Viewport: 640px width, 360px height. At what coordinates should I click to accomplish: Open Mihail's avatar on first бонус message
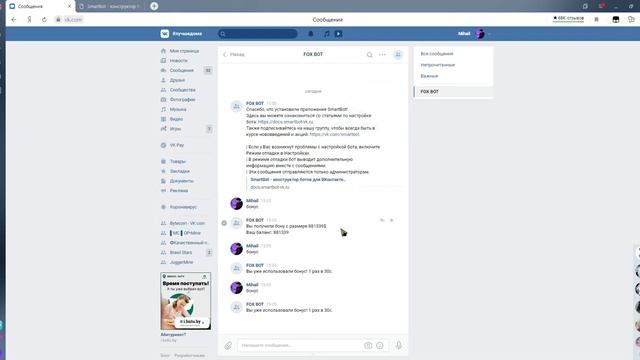[x=236, y=203]
